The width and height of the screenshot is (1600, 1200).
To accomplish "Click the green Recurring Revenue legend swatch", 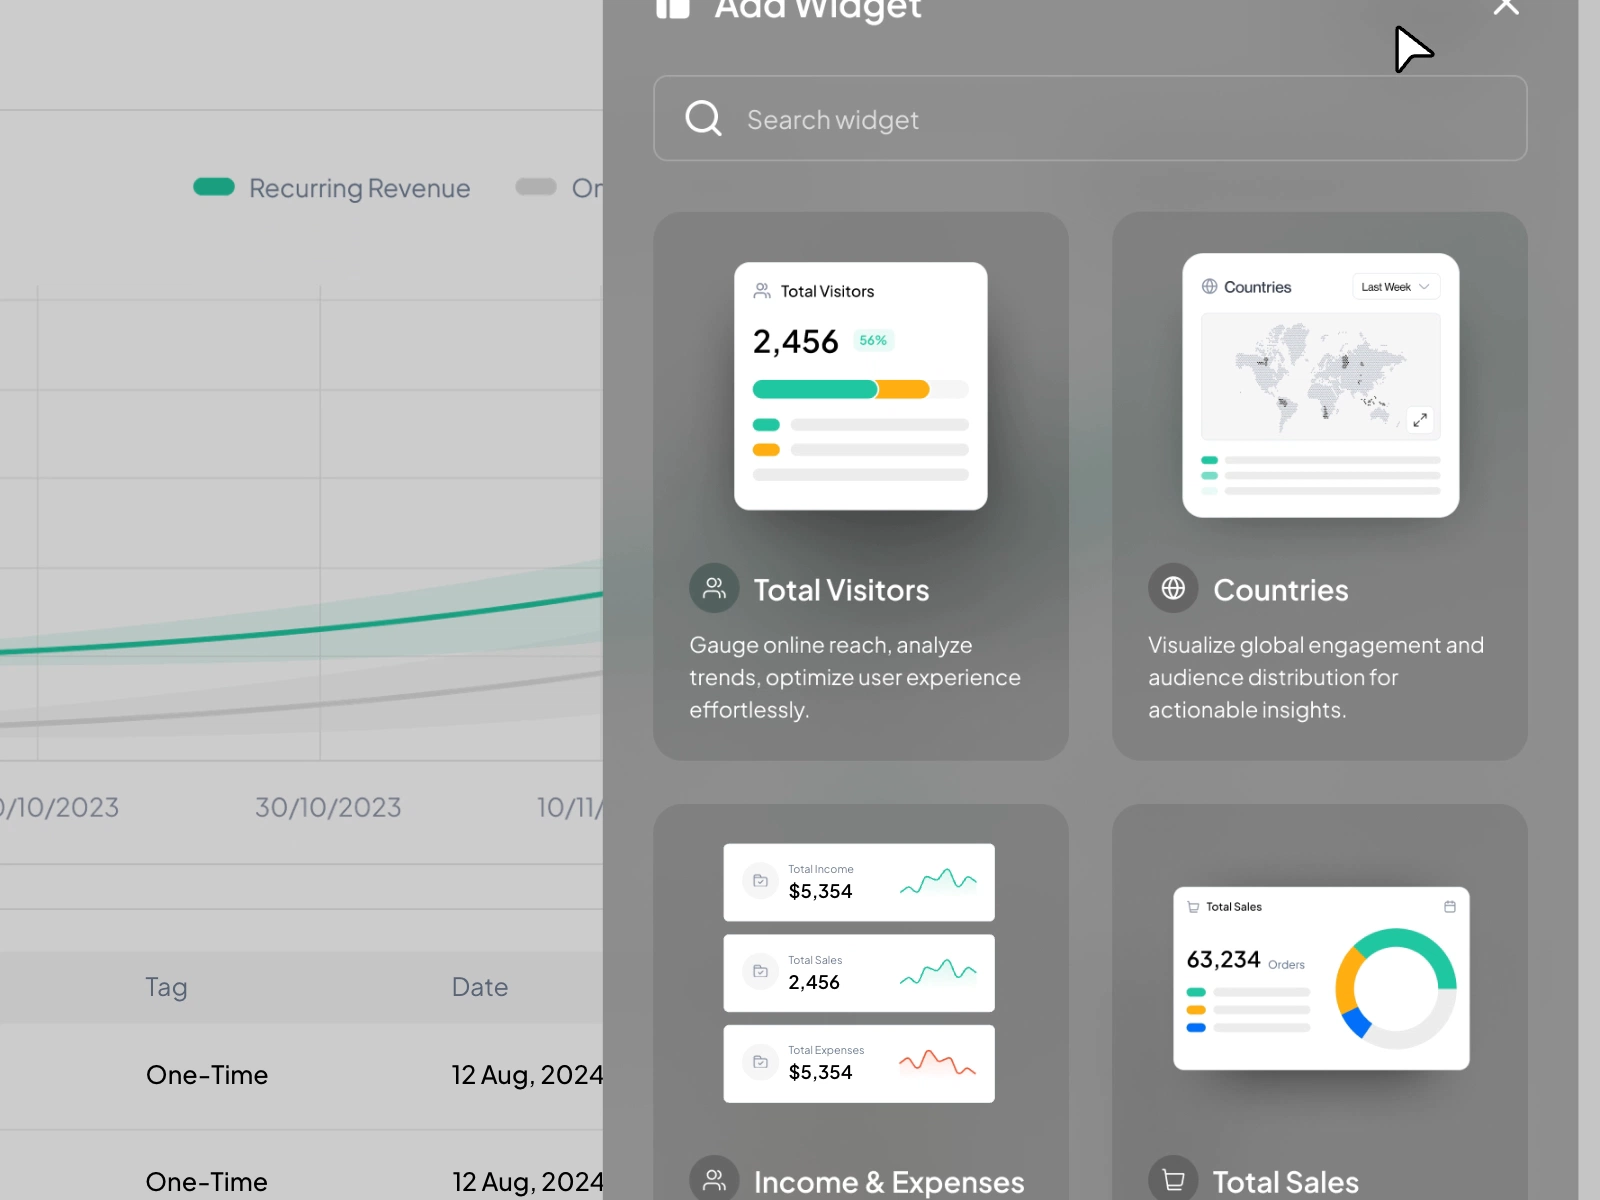I will (x=214, y=187).
